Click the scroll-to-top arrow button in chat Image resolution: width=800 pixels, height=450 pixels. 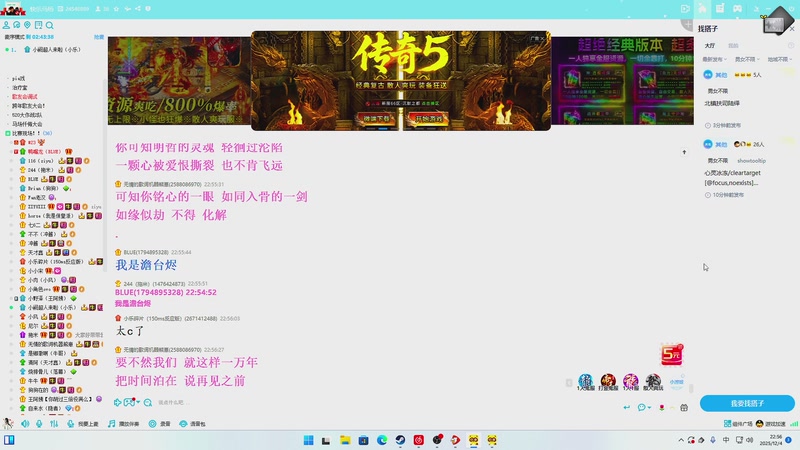tap(684, 152)
